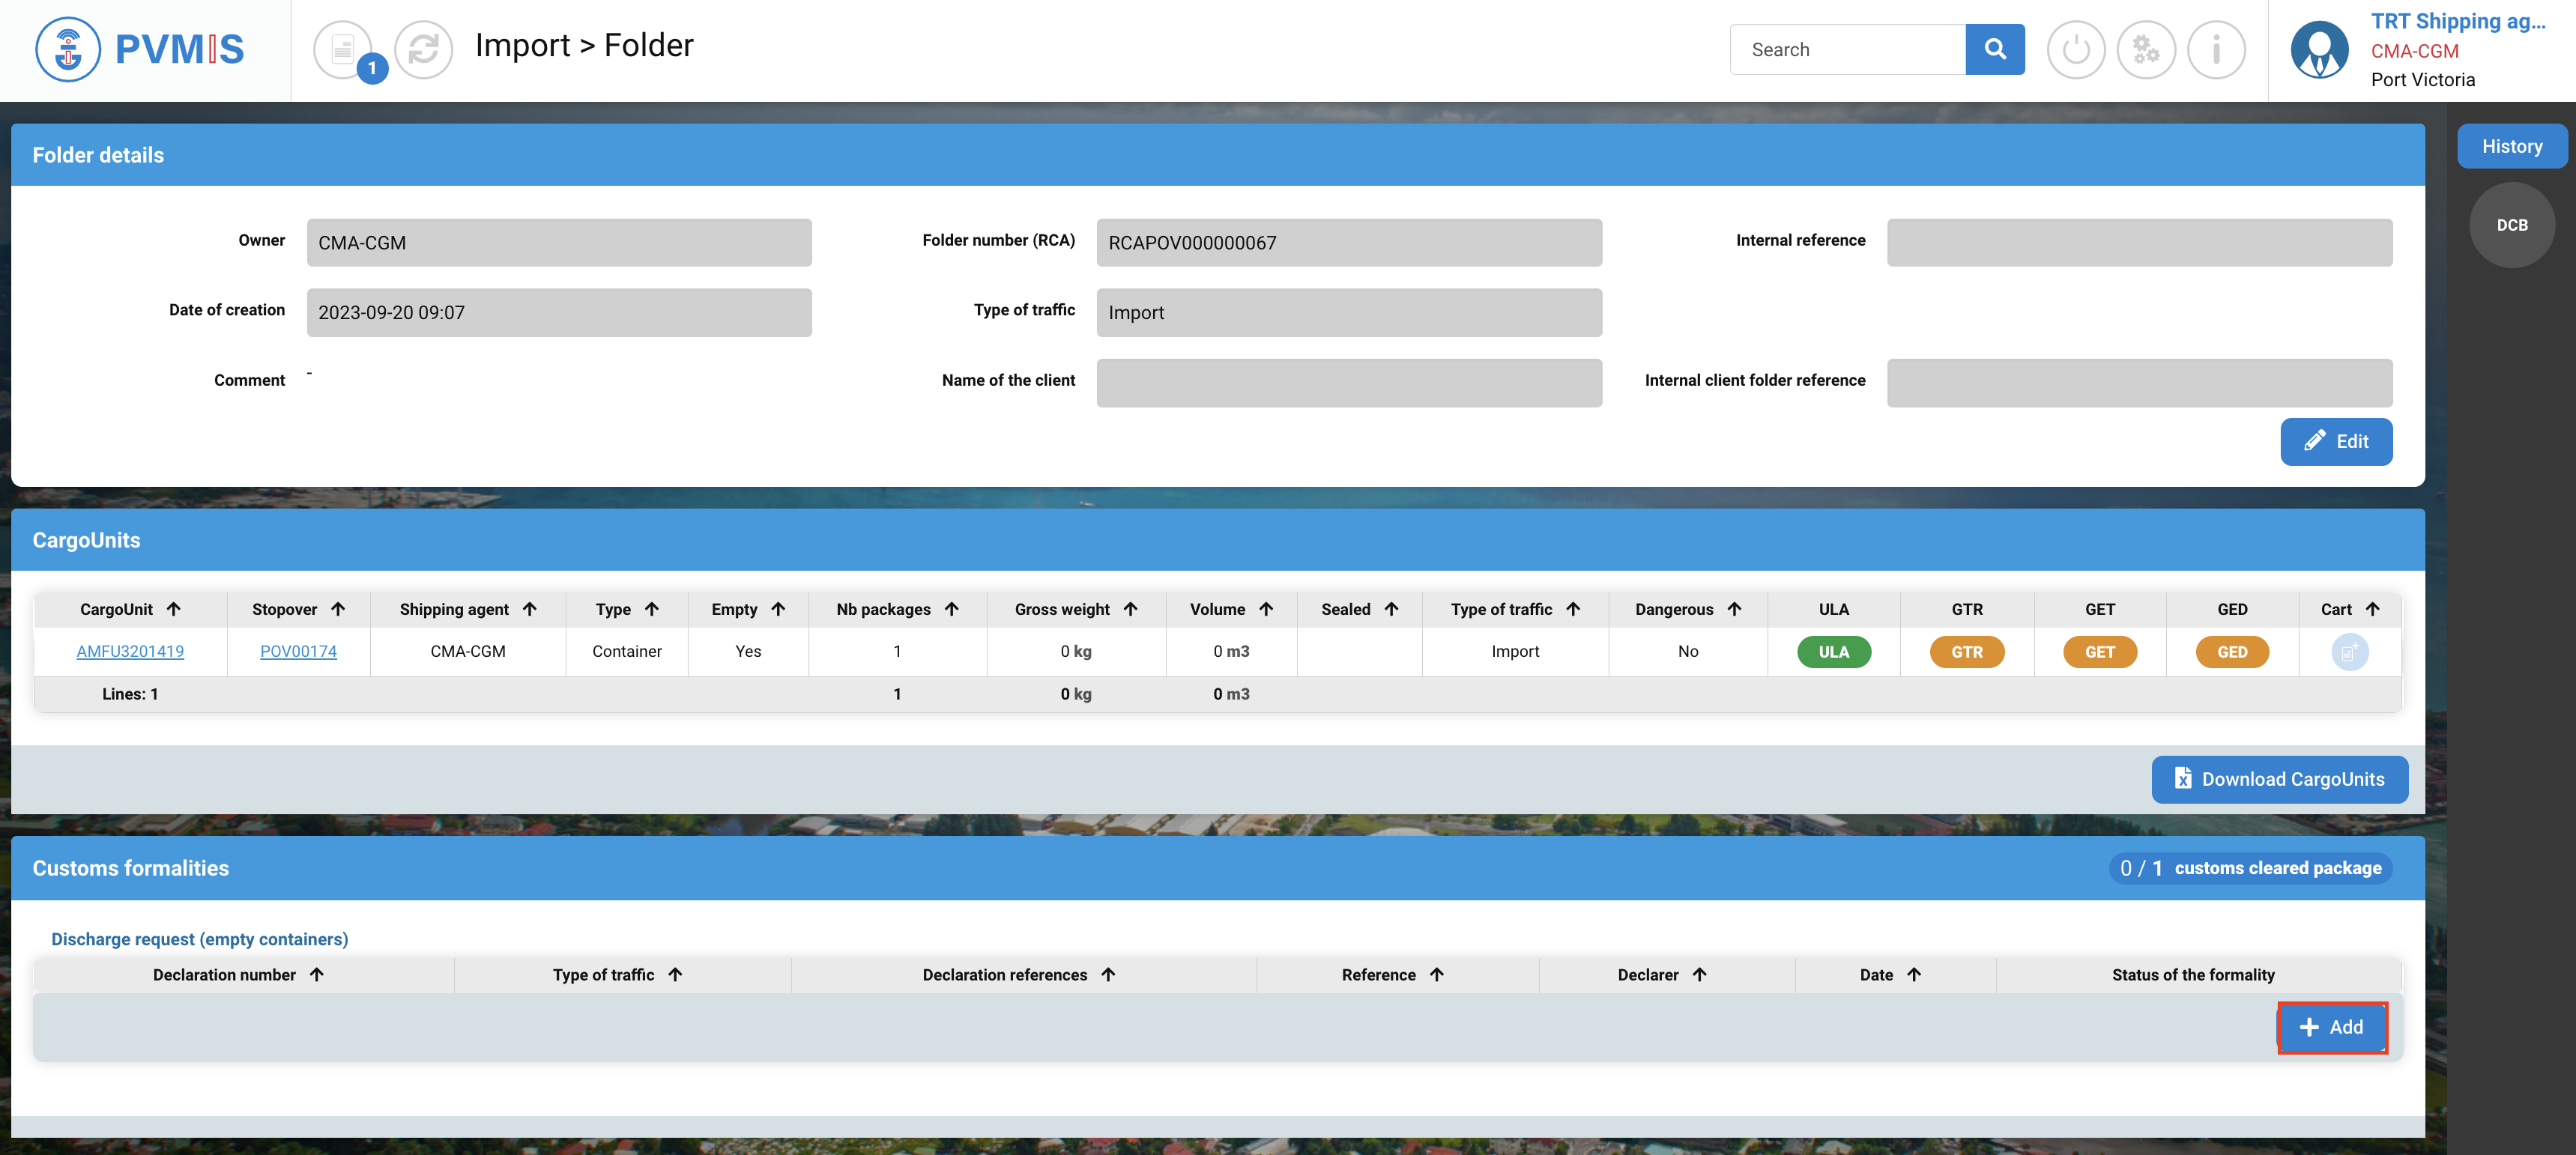Viewport: 2576px width, 1155px height.
Task: Click the orange GED status badge
Action: 2231,652
